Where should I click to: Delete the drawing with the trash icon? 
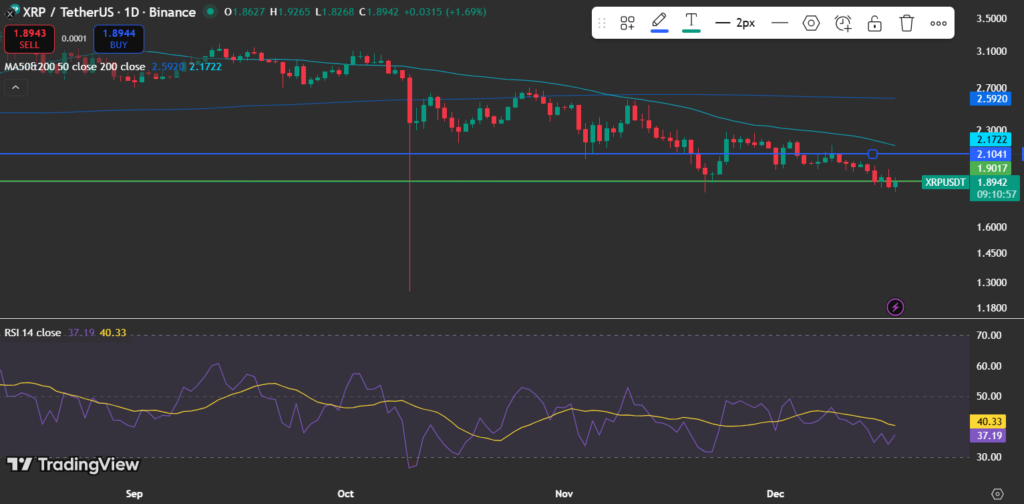click(x=906, y=23)
